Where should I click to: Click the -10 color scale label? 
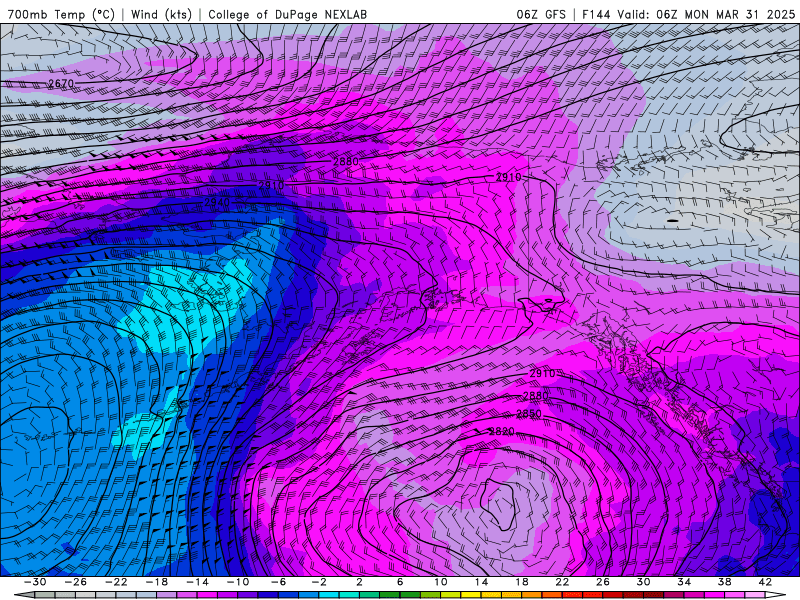[237, 582]
